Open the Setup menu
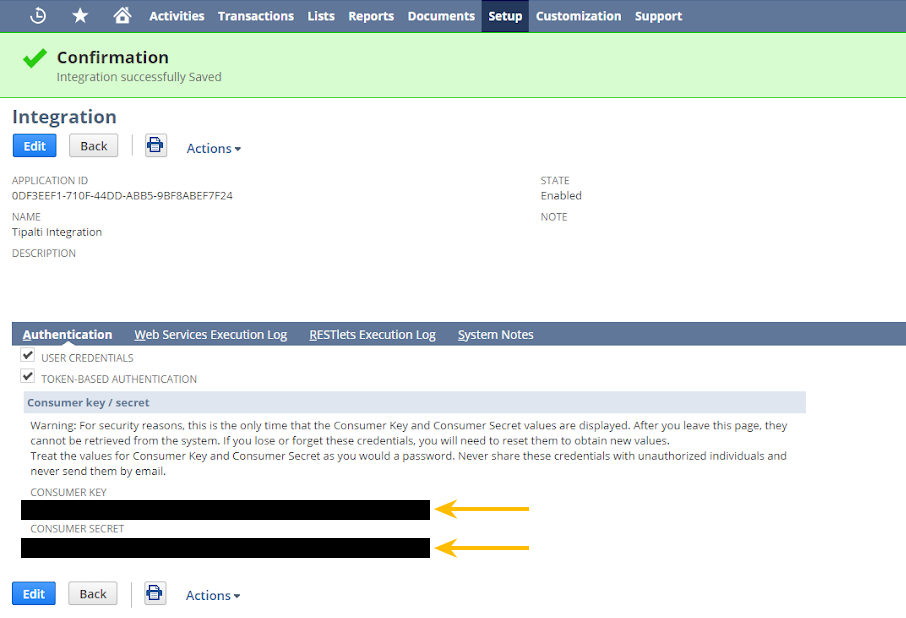Image resolution: width=906 pixels, height=618 pixels. (x=504, y=16)
